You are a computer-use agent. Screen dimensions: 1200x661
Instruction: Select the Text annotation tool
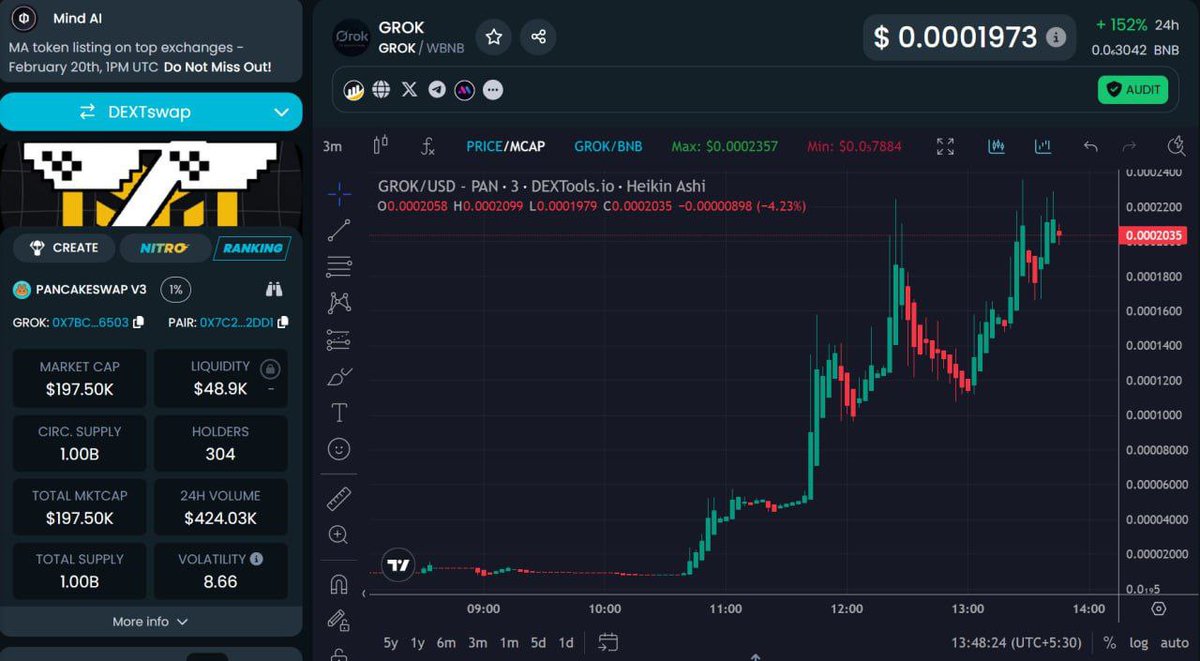tap(339, 413)
